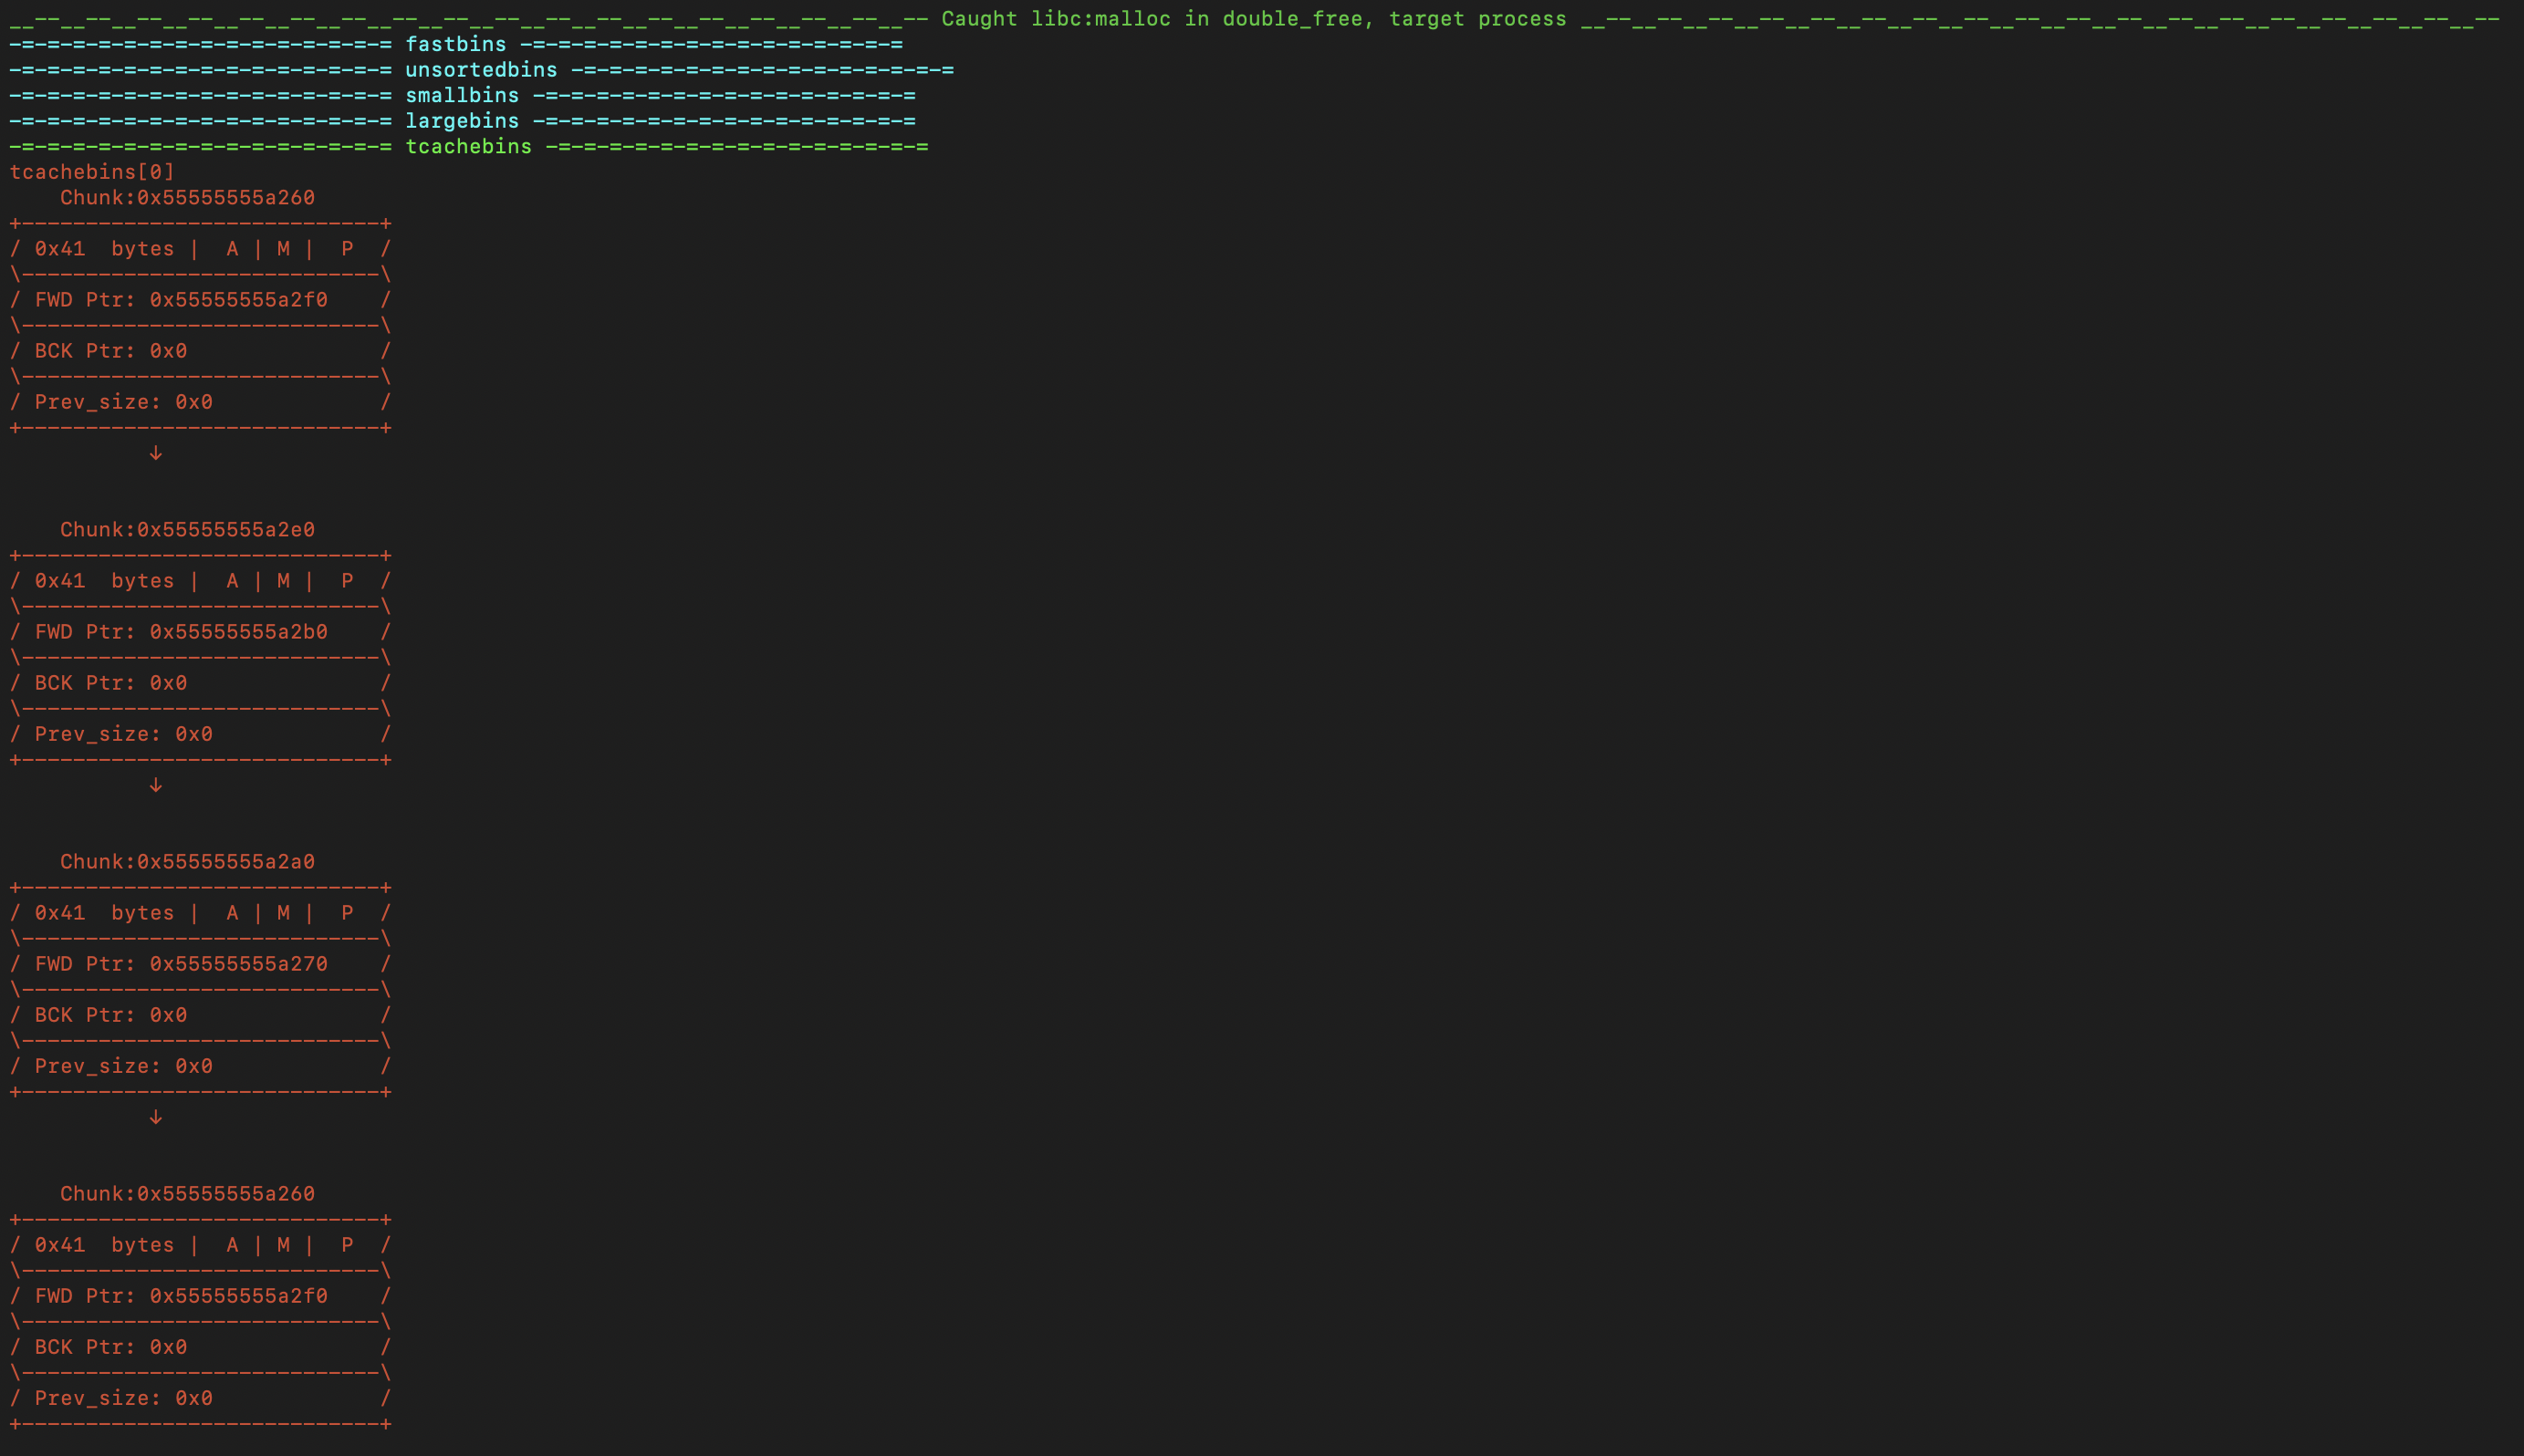Viewport: 2524px width, 1456px height.
Task: Click the largebins heading
Action: pos(461,121)
